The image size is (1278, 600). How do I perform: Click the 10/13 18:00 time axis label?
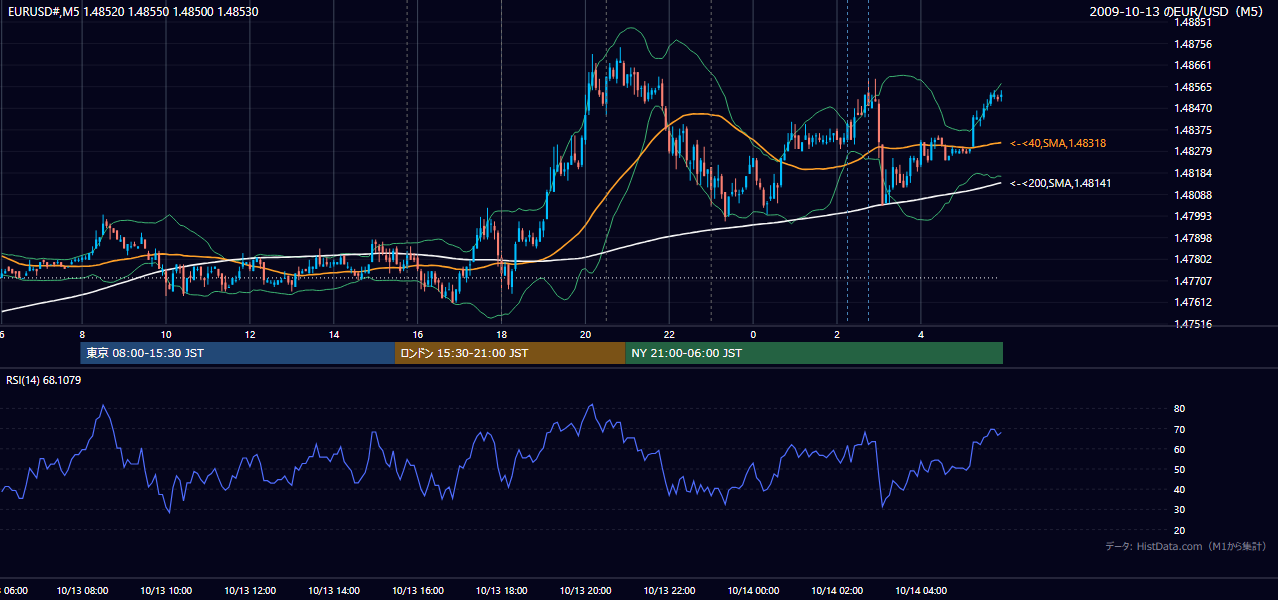click(x=502, y=591)
